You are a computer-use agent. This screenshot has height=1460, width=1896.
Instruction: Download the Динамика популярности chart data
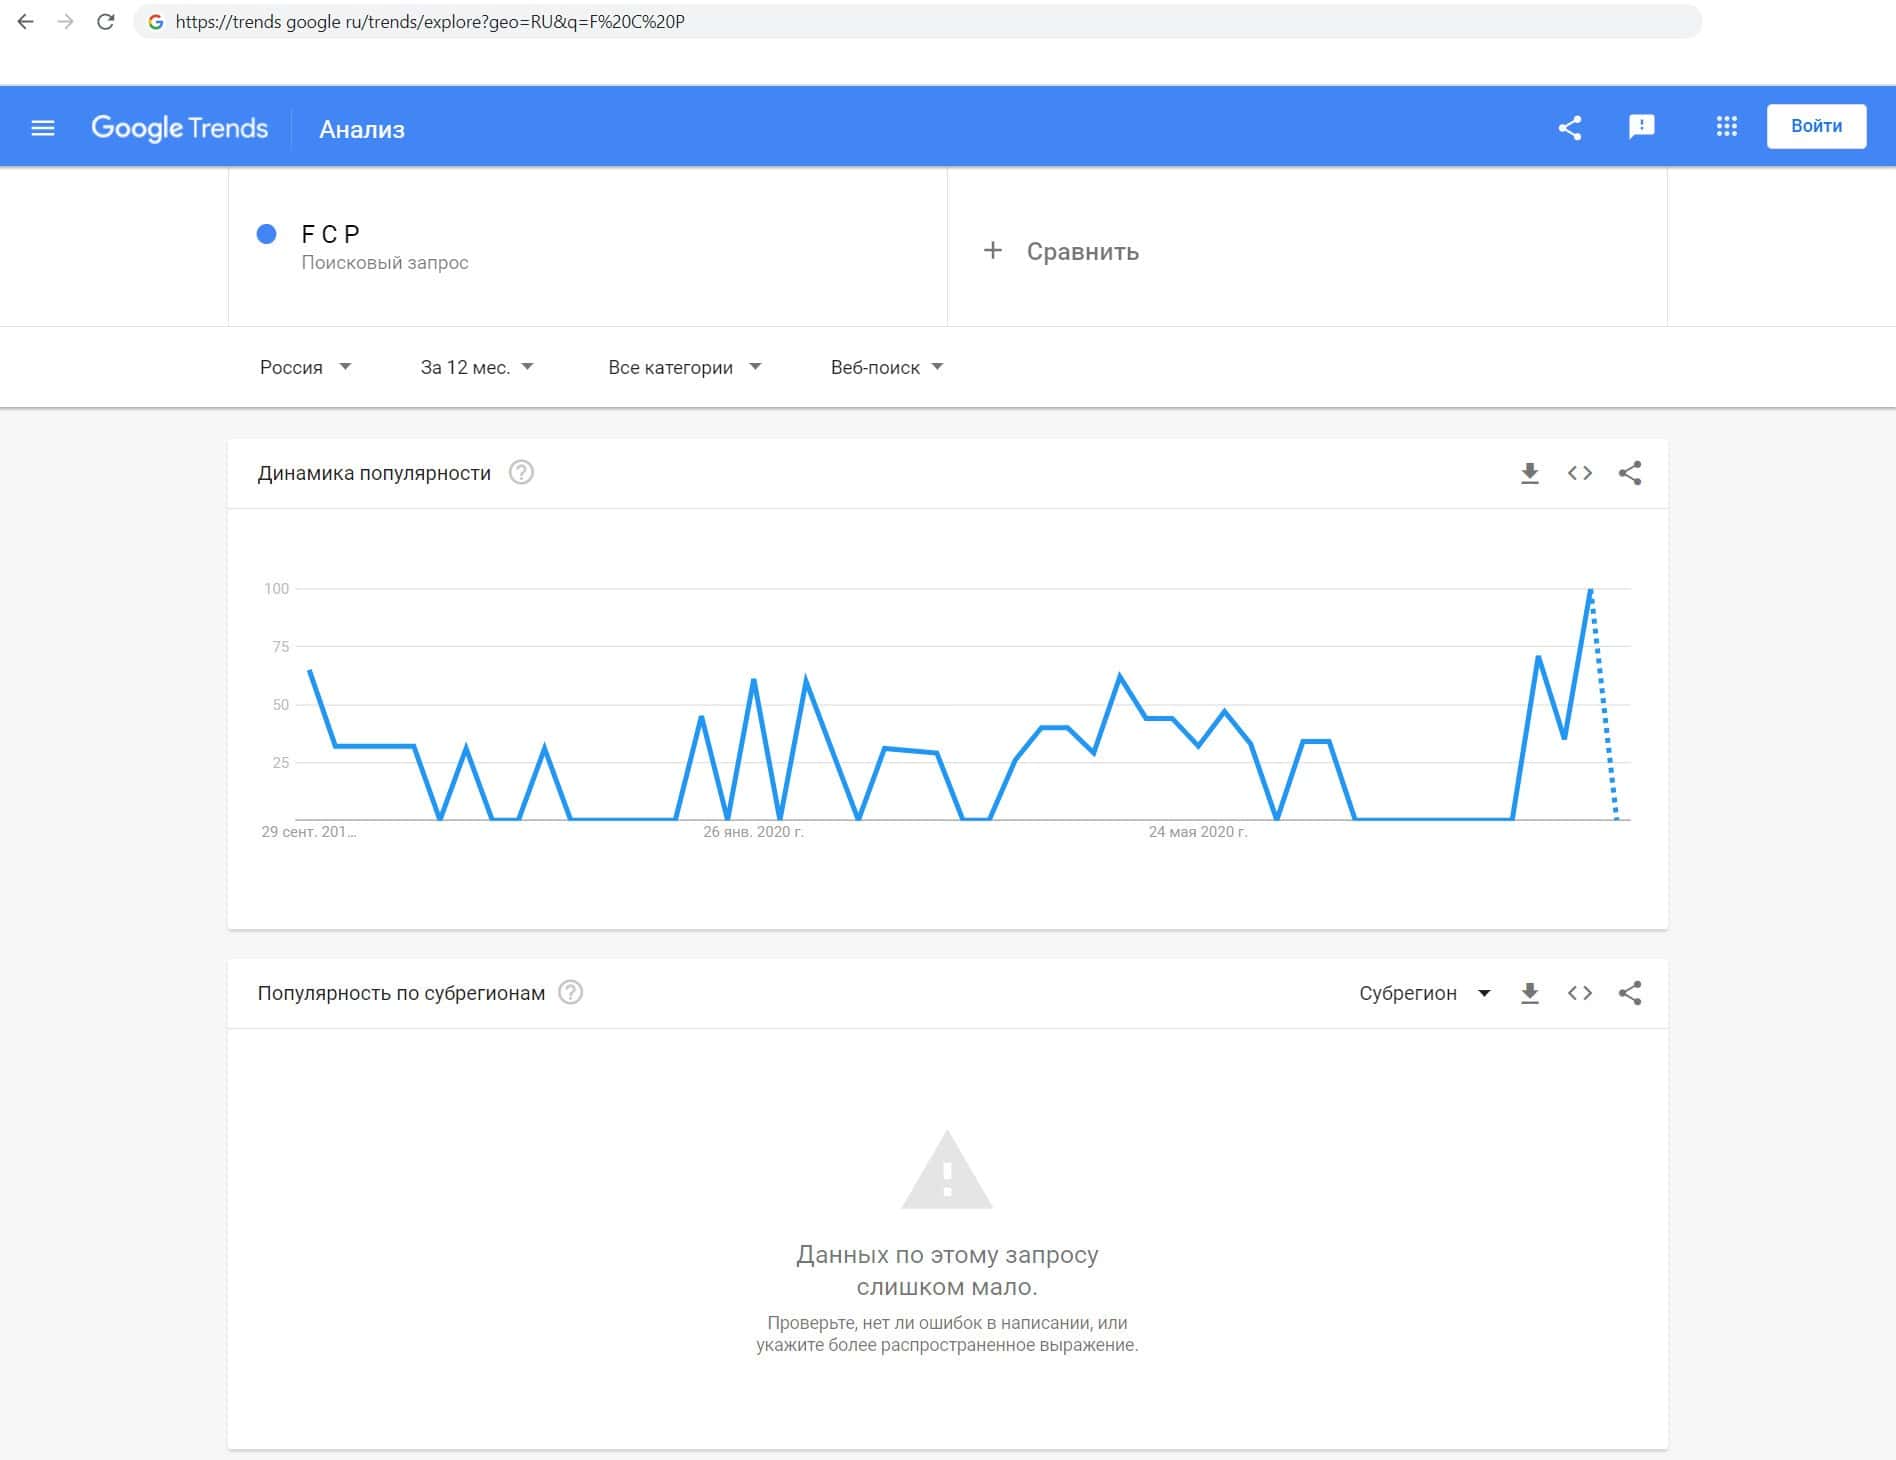click(1530, 473)
